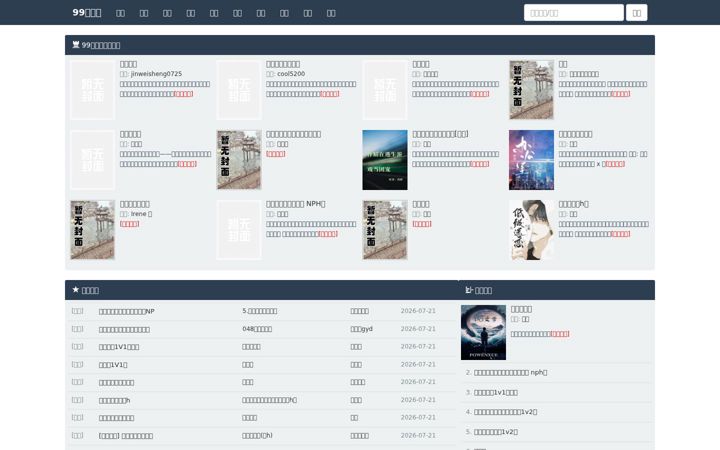The height and width of the screenshot is (450, 720).
Task: Click the thumbs-up icon in the ranking panel header
Action: (x=469, y=290)
